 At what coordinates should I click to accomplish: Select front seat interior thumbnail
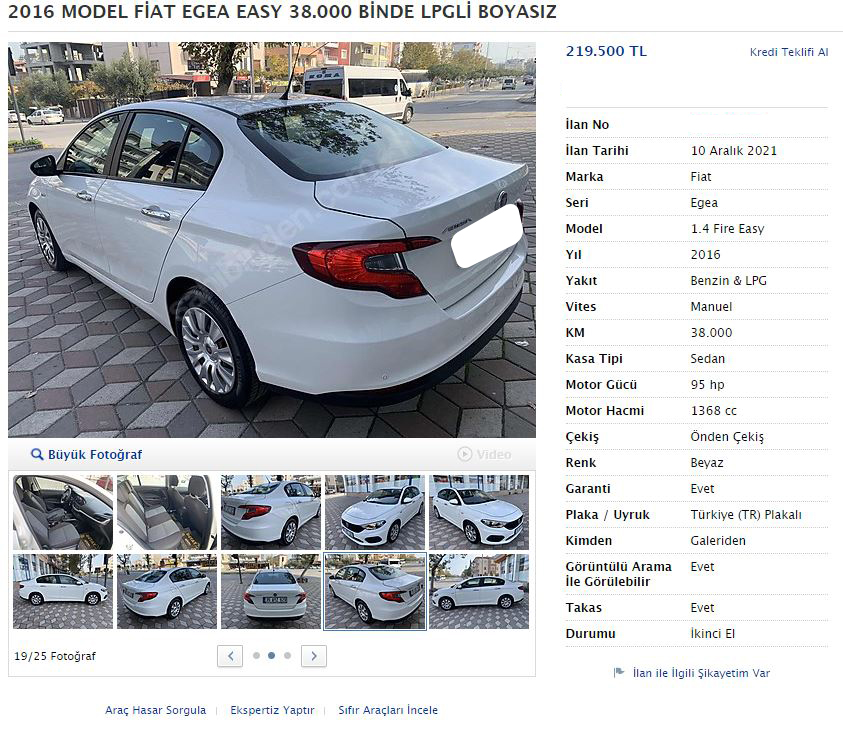(63, 512)
